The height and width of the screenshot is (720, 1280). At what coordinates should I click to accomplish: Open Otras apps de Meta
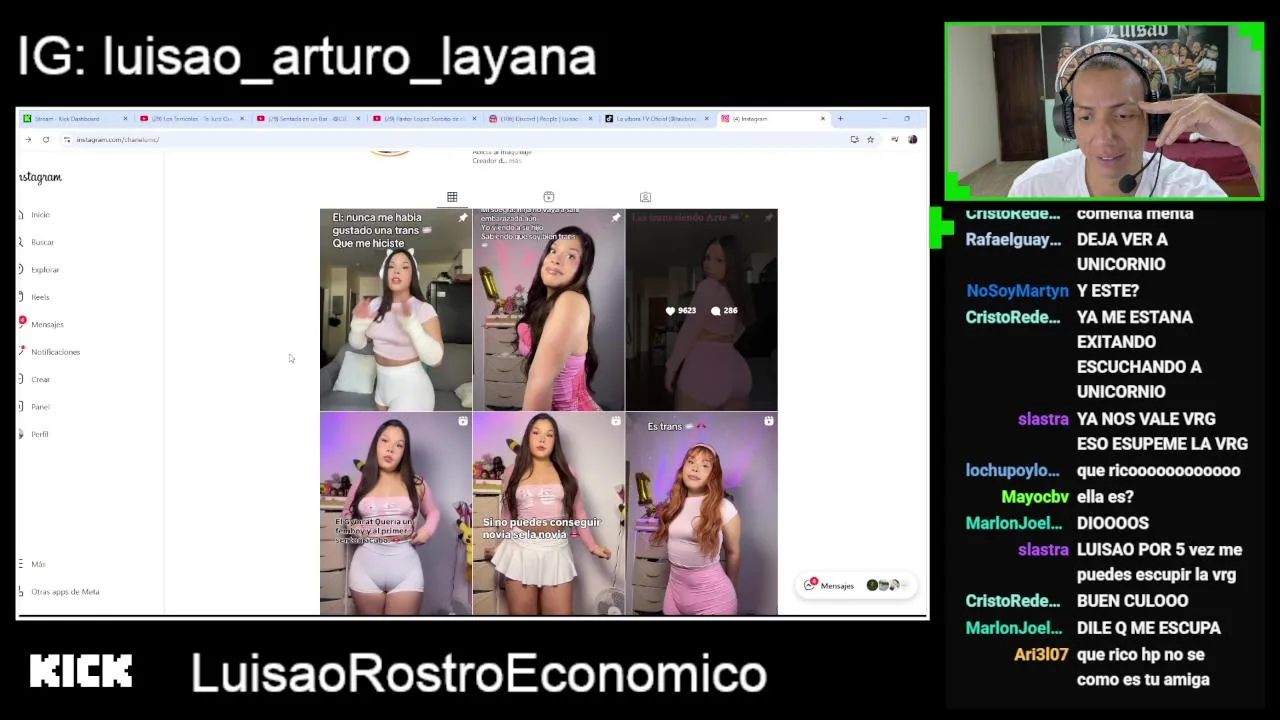click(x=65, y=592)
